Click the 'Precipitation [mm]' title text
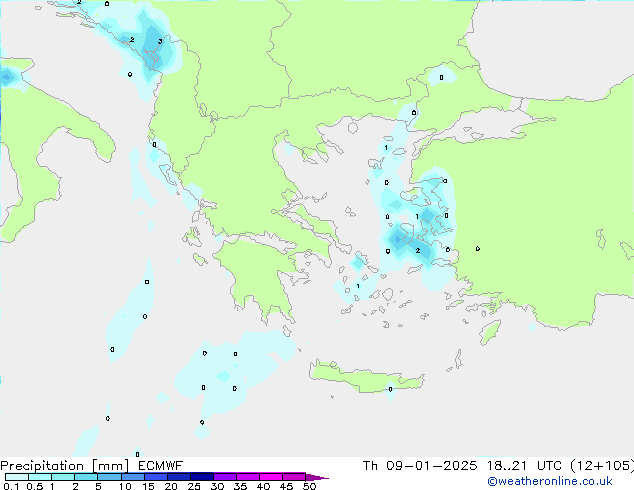This screenshot has height=490, width=634. pyautogui.click(x=65, y=466)
